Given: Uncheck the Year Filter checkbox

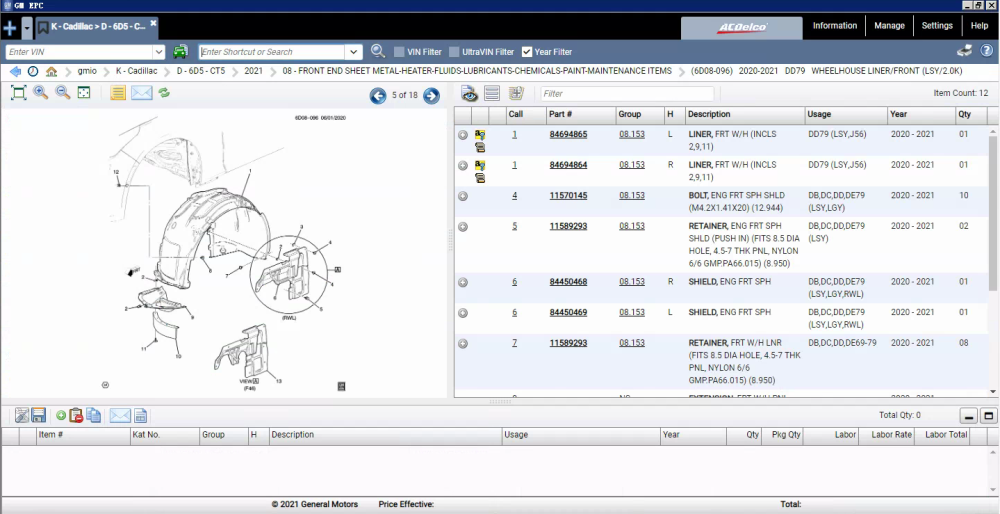Looking at the screenshot, I should pyautogui.click(x=527, y=52).
